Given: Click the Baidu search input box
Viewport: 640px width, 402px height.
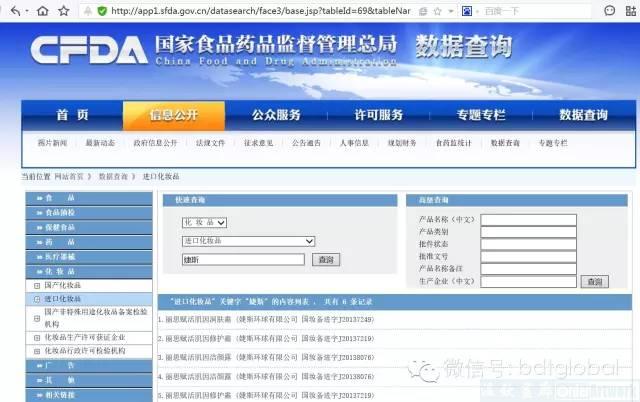Looking at the screenshot, I should pyautogui.click(x=536, y=11).
